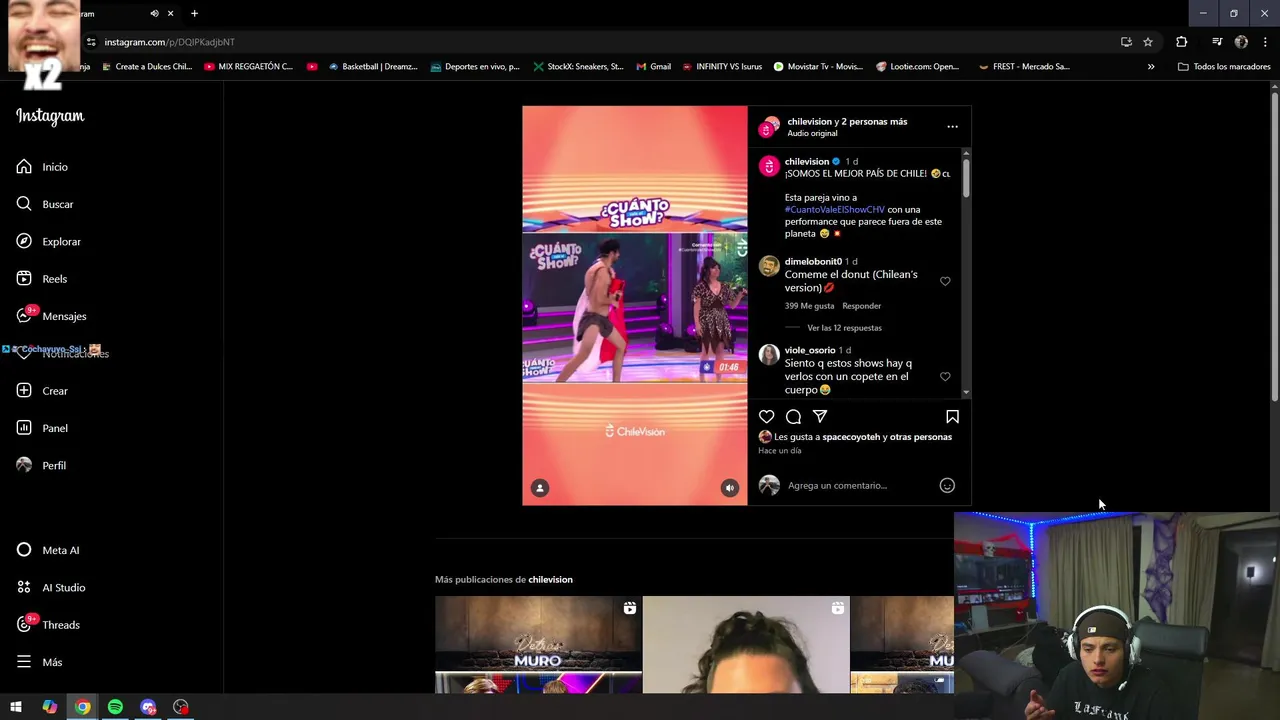This screenshot has width=1280, height=720.
Task: Open #CuantoValeElShowCHV hashtag link
Action: click(834, 210)
